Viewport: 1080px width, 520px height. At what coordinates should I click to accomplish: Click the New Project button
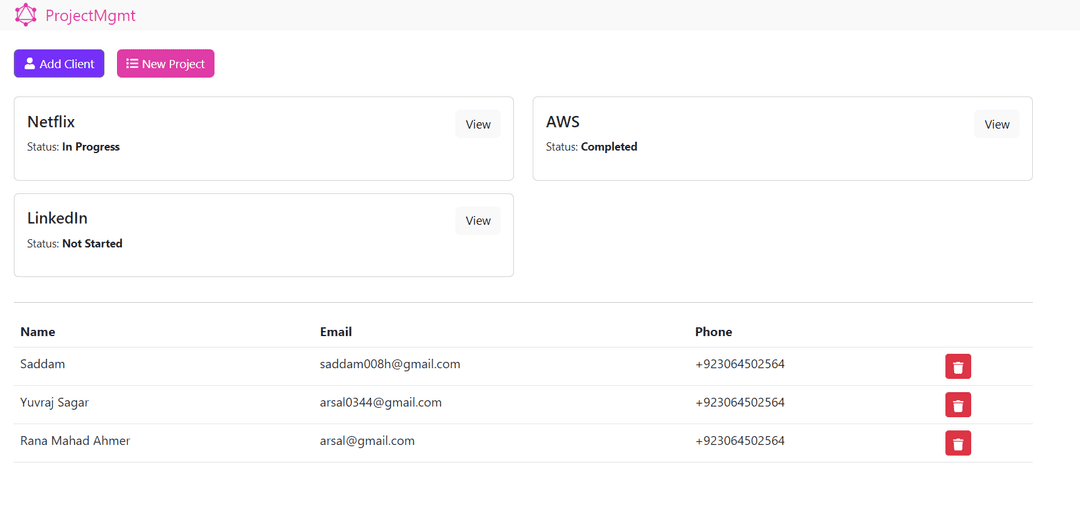coord(165,63)
